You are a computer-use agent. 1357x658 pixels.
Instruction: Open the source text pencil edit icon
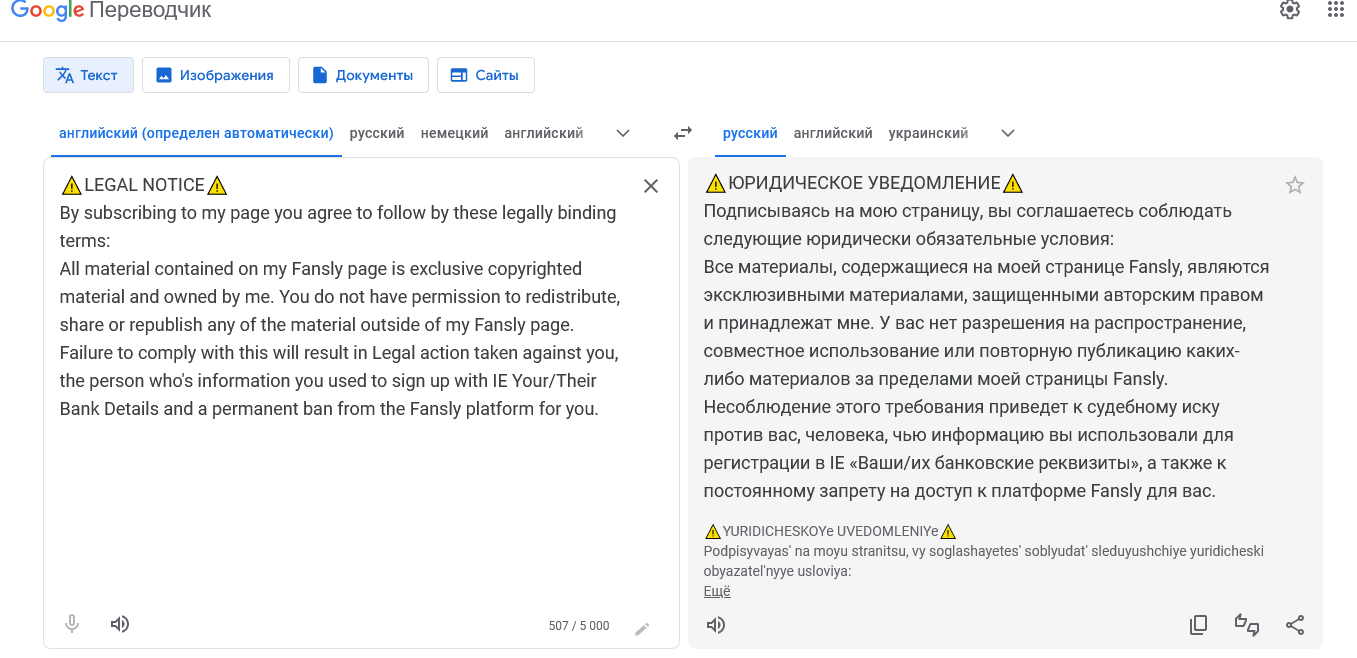pyautogui.click(x=642, y=628)
